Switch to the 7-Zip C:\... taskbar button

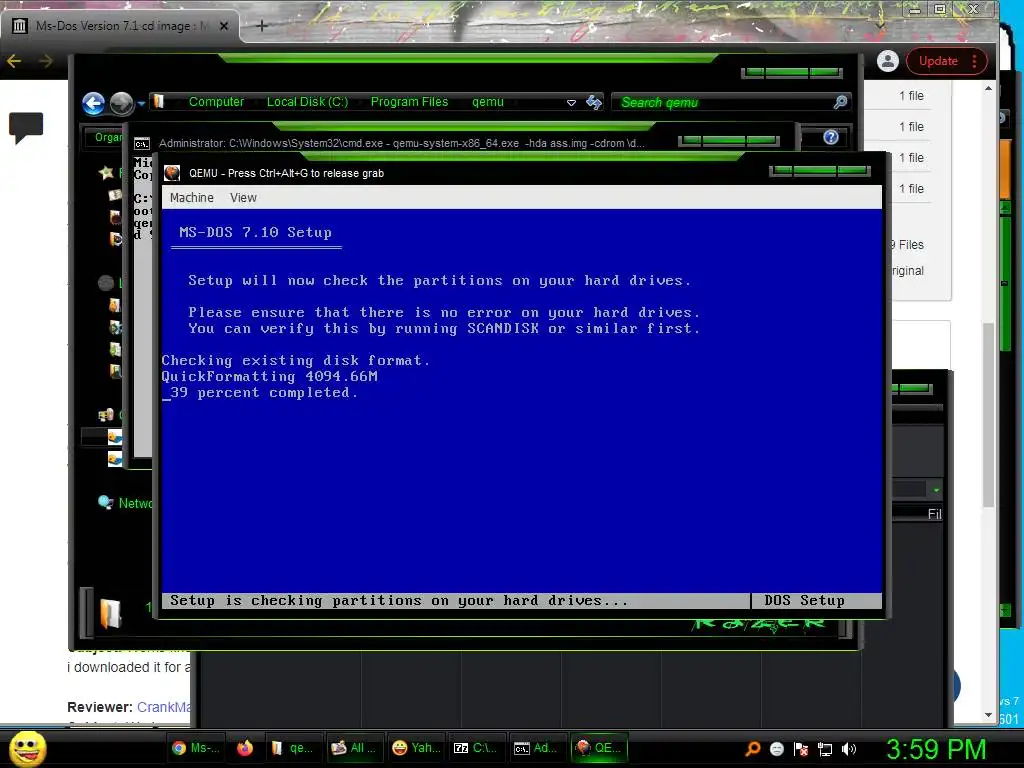coord(475,748)
